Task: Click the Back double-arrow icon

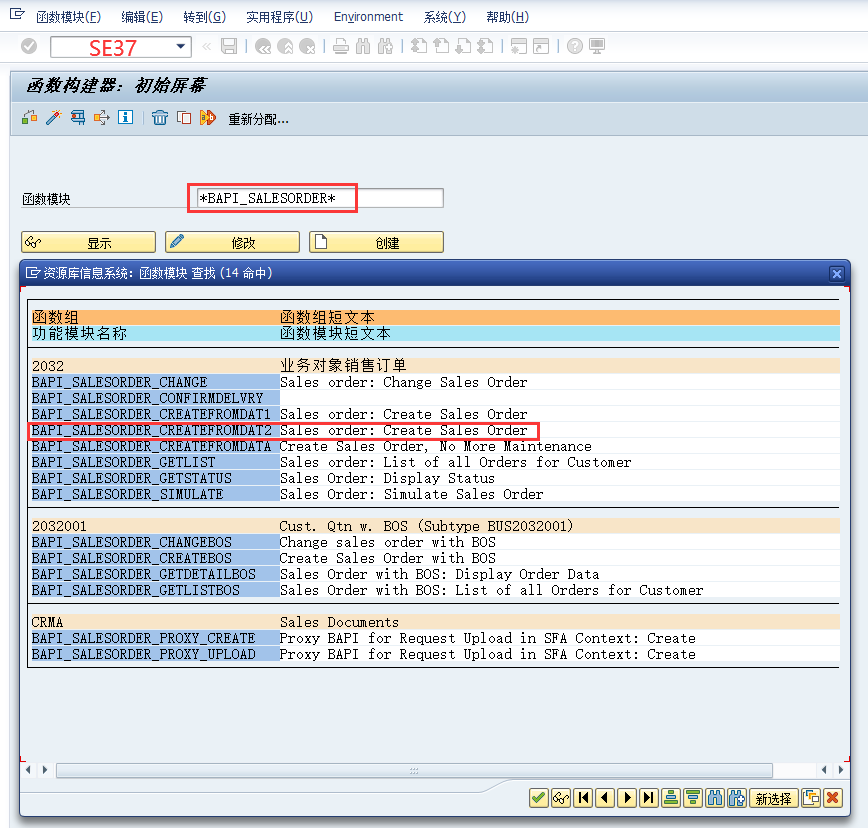Action: click(x=263, y=46)
